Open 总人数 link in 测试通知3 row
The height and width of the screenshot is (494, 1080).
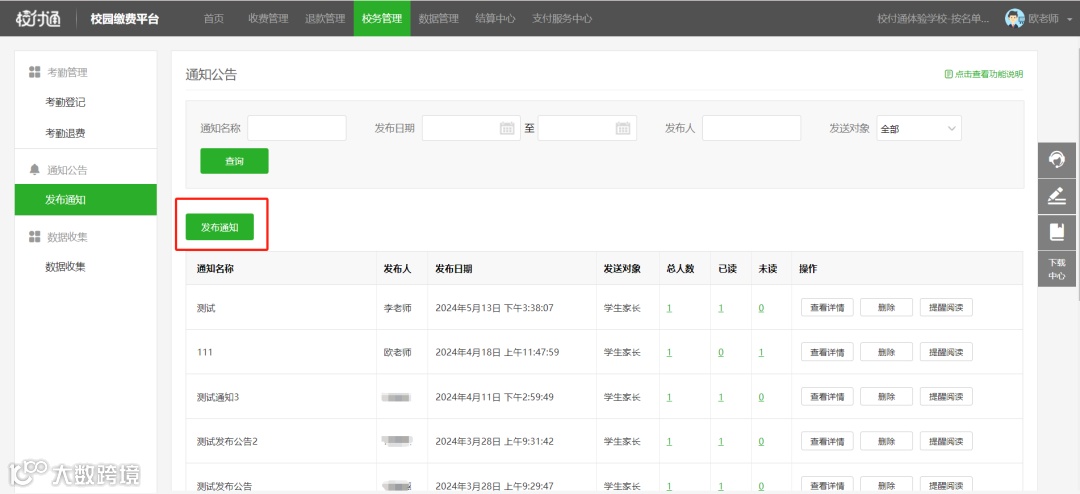669,397
